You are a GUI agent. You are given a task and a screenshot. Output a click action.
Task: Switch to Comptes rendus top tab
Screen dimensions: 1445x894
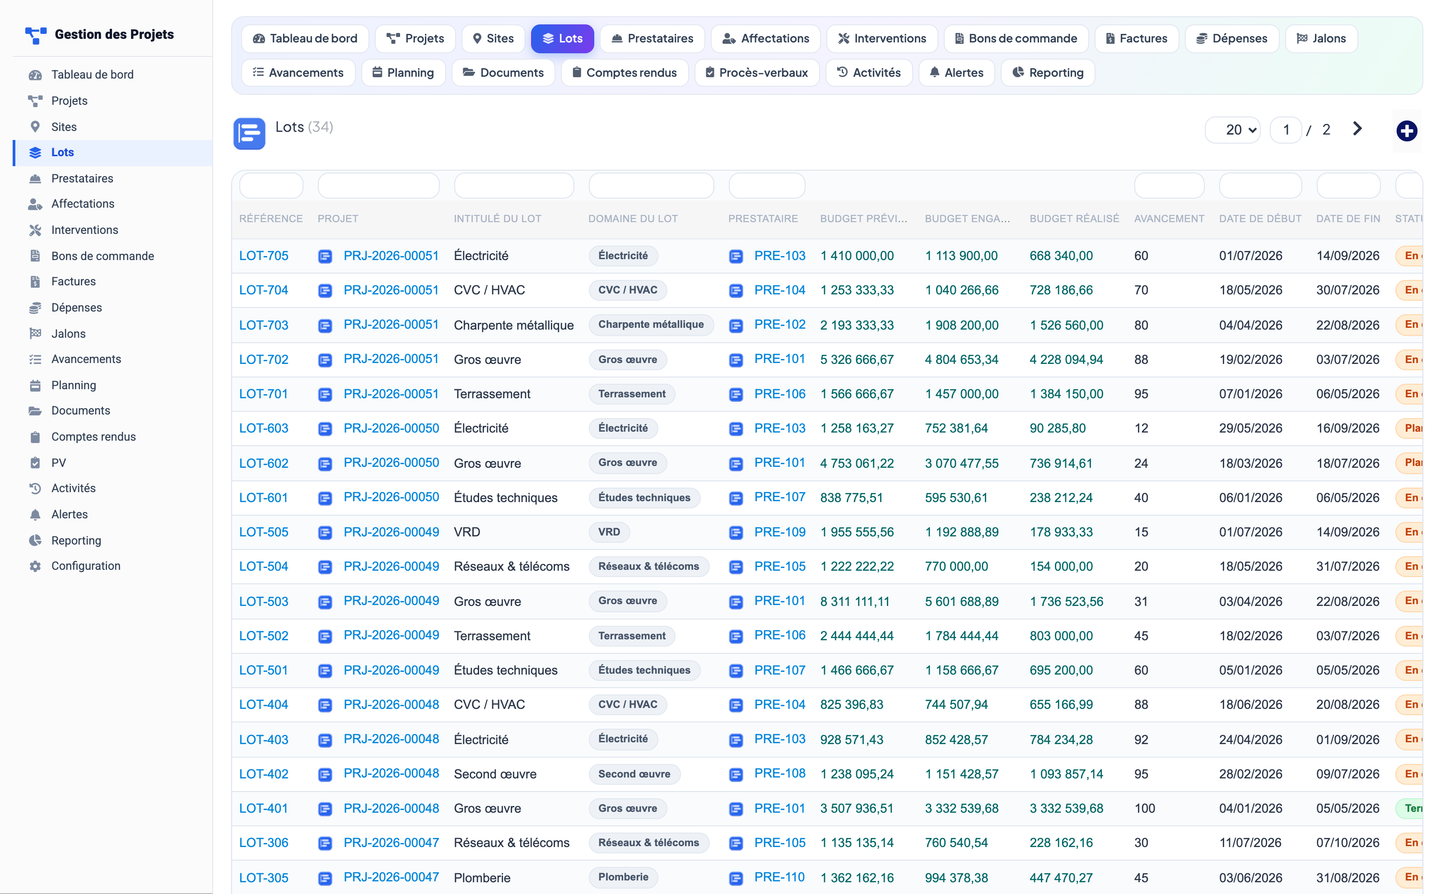pyautogui.click(x=624, y=73)
